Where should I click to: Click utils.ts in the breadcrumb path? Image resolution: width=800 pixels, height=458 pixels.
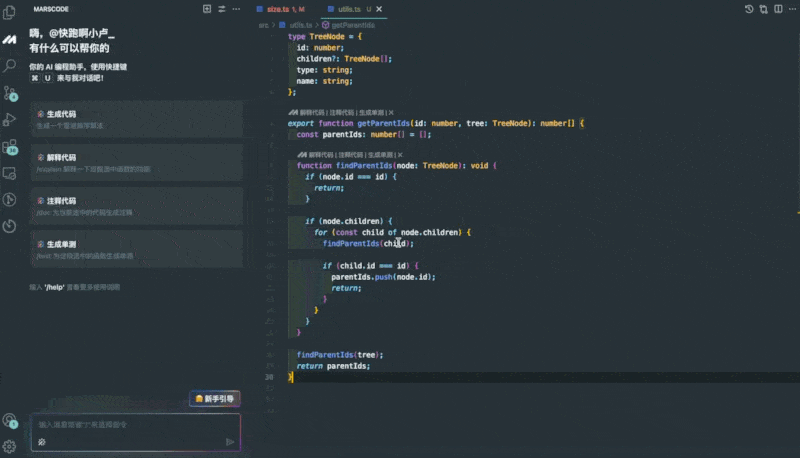(301, 25)
